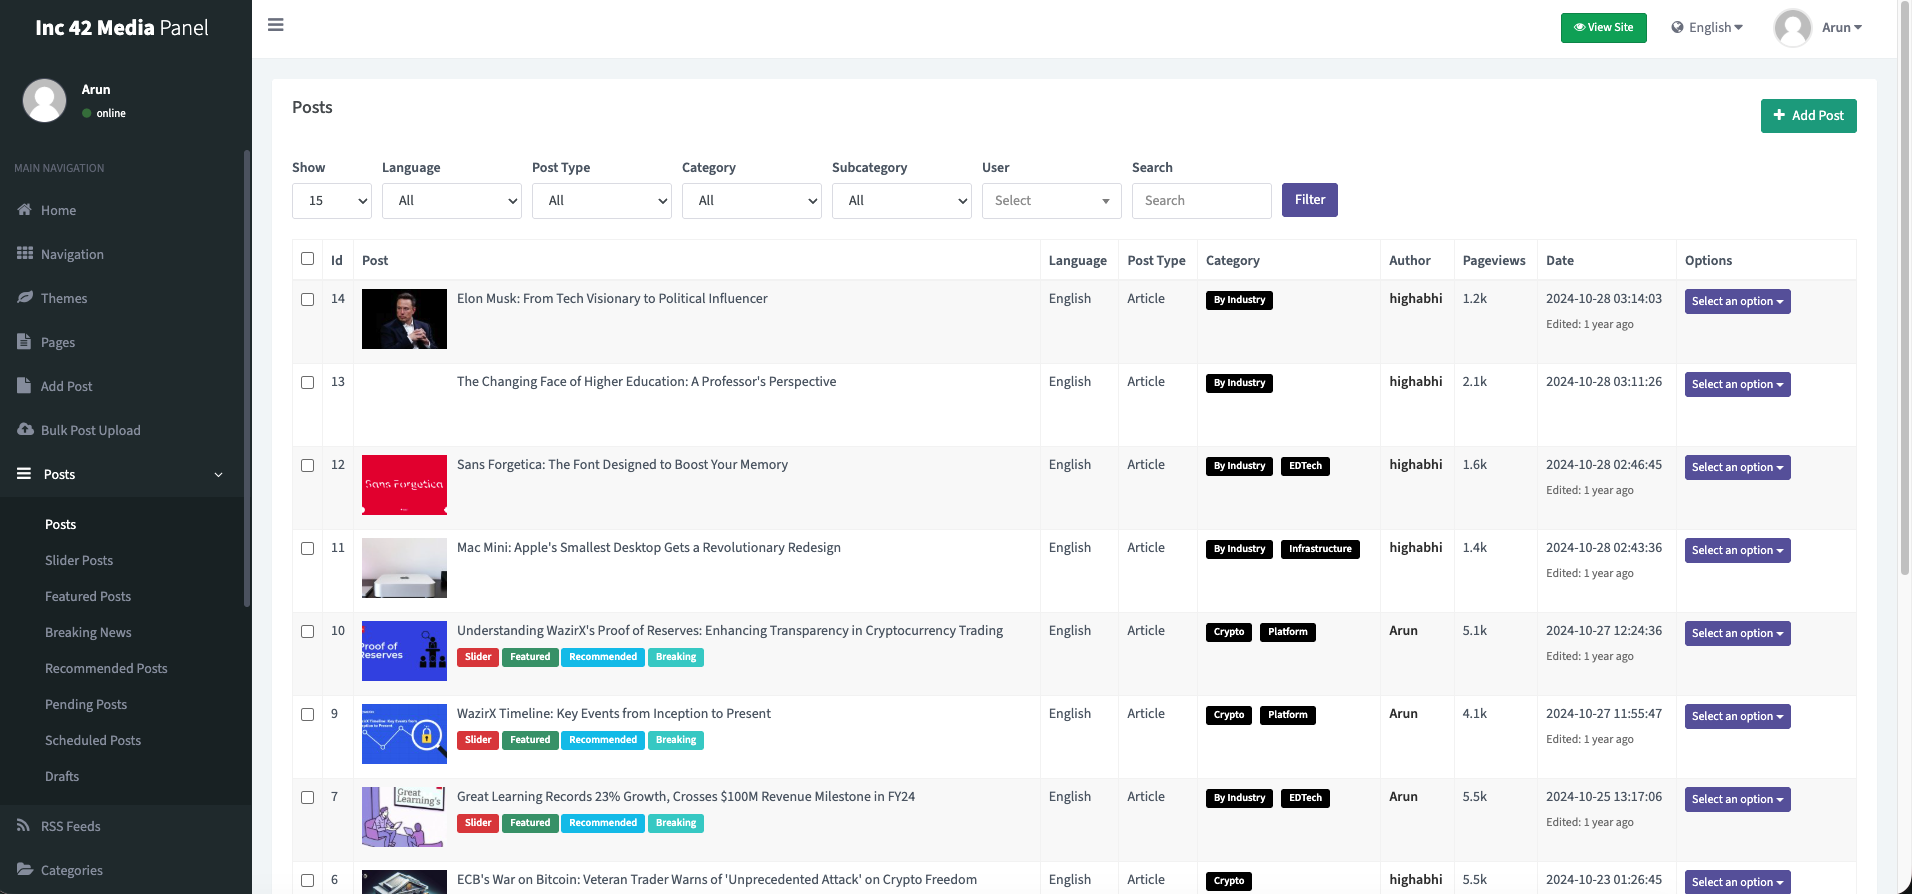Click the hamburger menu toggle icon
This screenshot has width=1912, height=894.
pos(276,25)
